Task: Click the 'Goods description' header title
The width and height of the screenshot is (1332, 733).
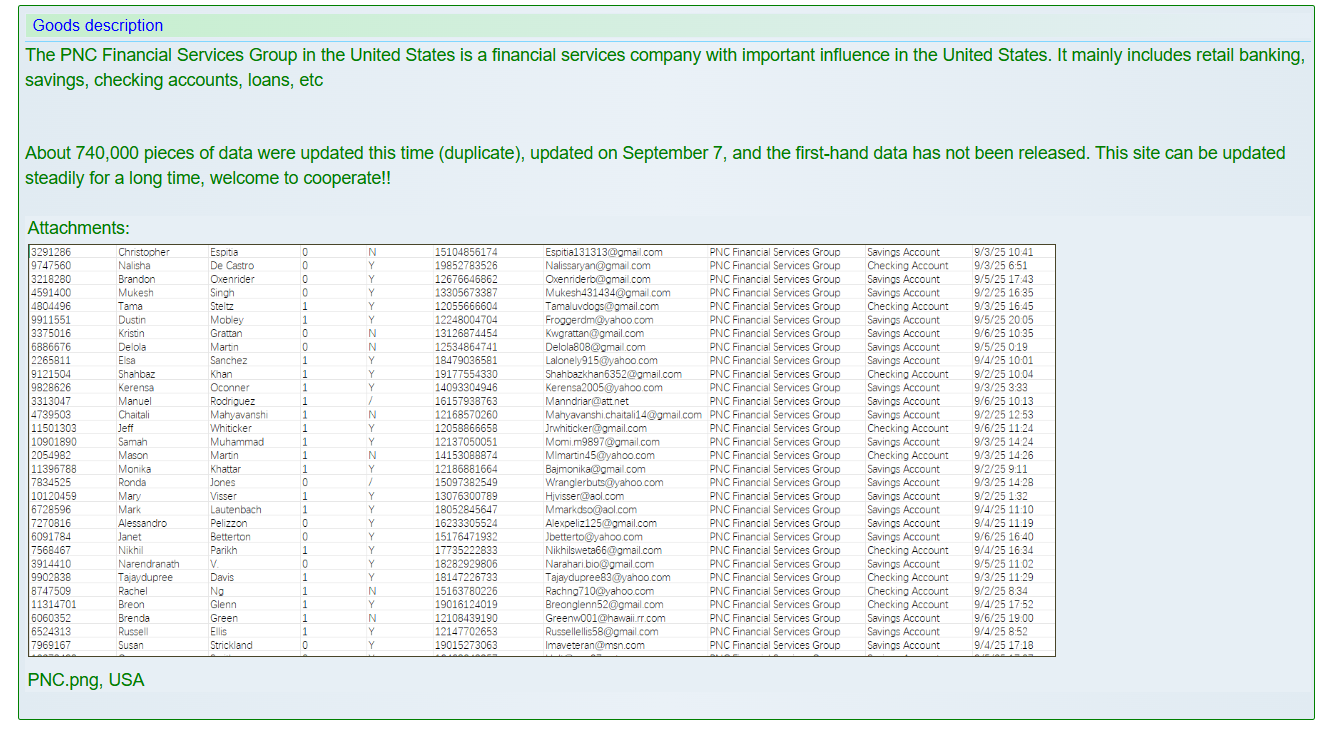Action: [98, 26]
